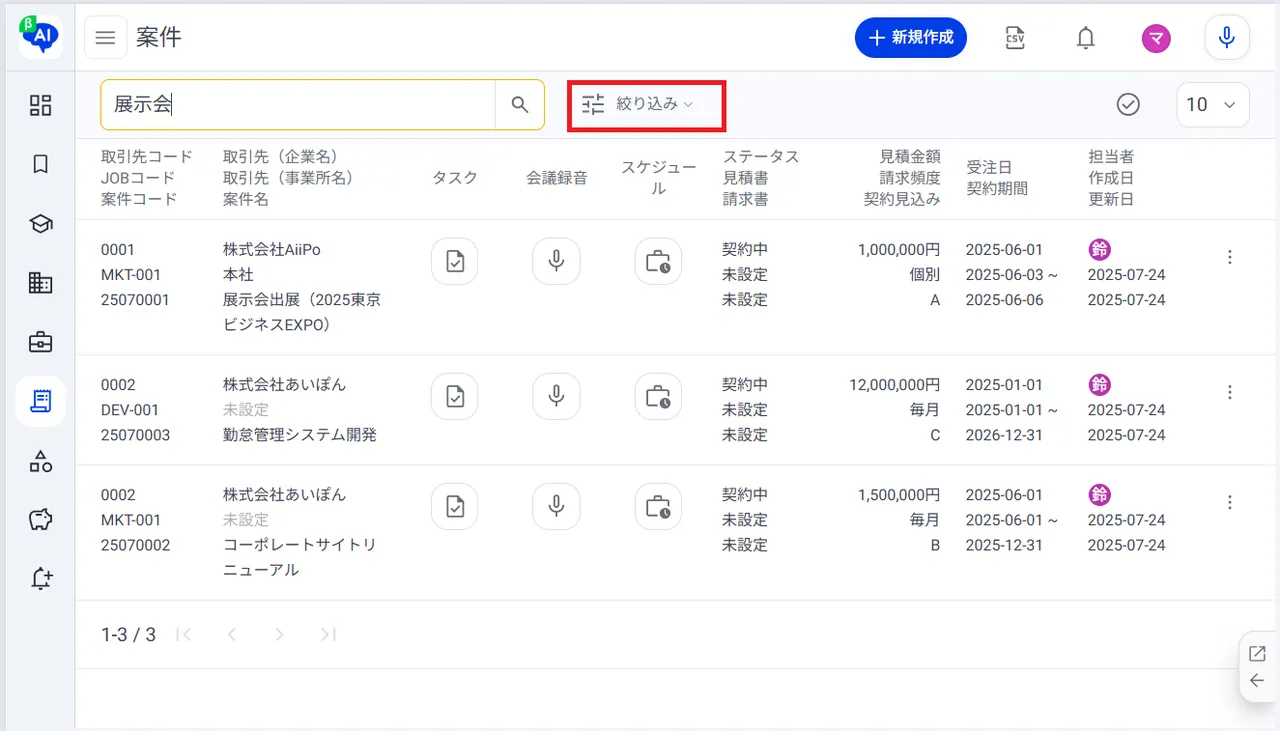Viewport: 1280px width, 731px height.
Task: Open the notifications bell
Action: [x=1085, y=38]
